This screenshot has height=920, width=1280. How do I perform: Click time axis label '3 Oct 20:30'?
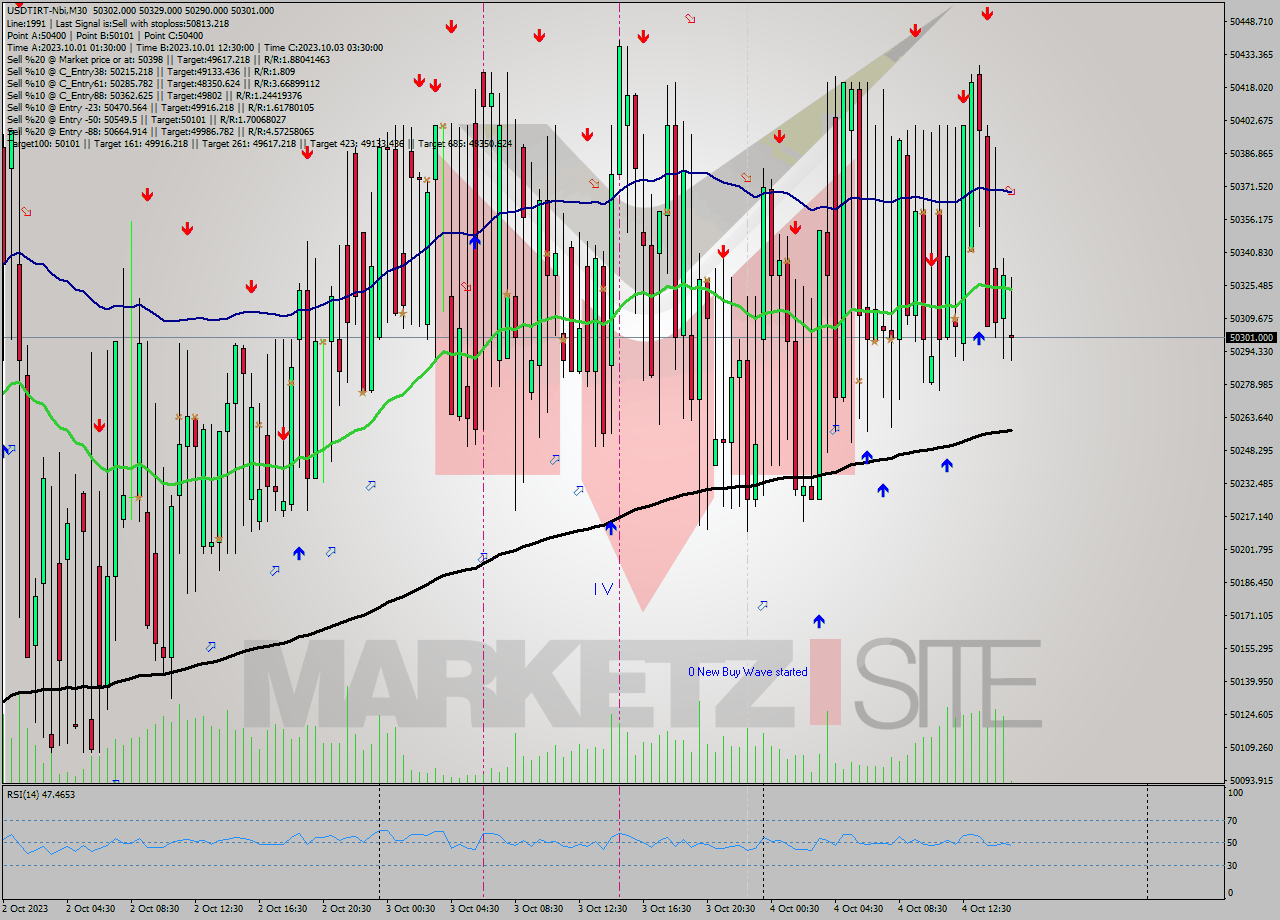(x=730, y=909)
